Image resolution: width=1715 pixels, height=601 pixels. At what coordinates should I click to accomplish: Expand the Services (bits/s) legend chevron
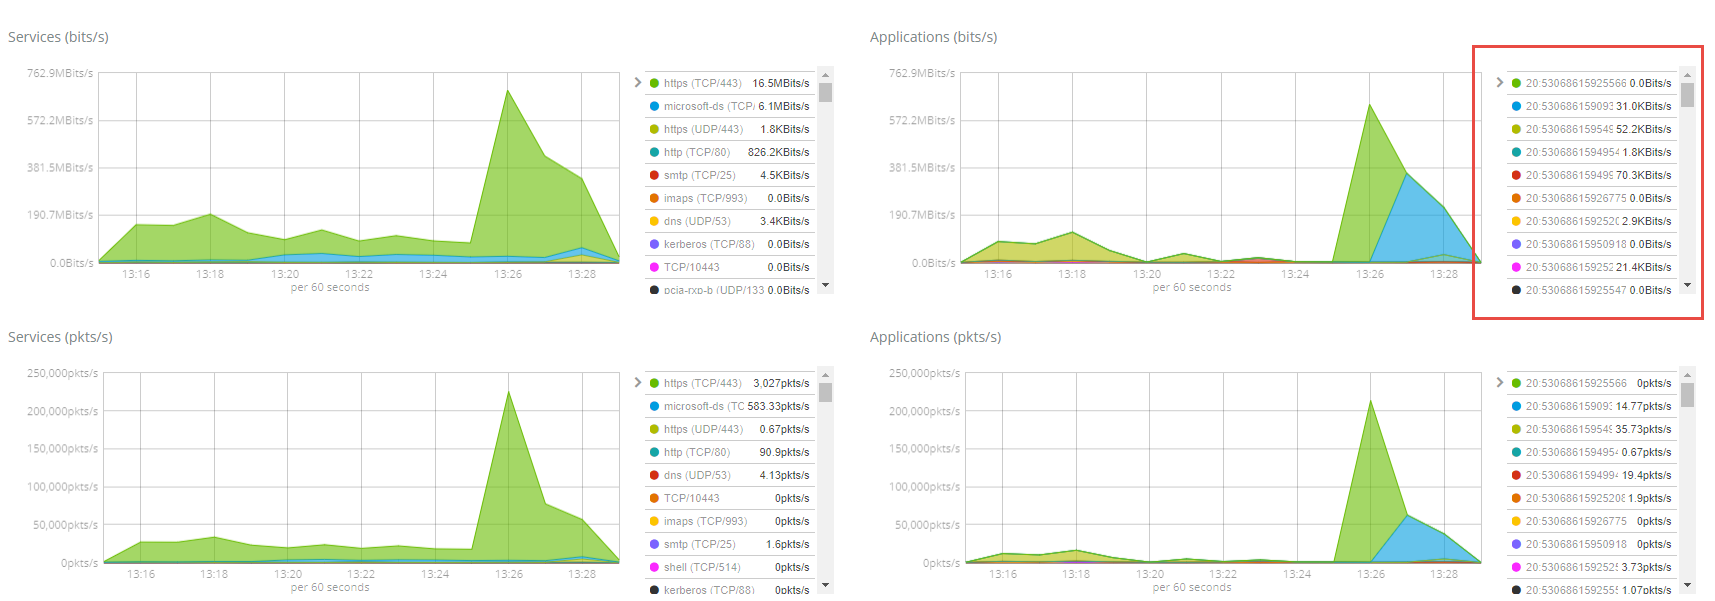[x=638, y=83]
